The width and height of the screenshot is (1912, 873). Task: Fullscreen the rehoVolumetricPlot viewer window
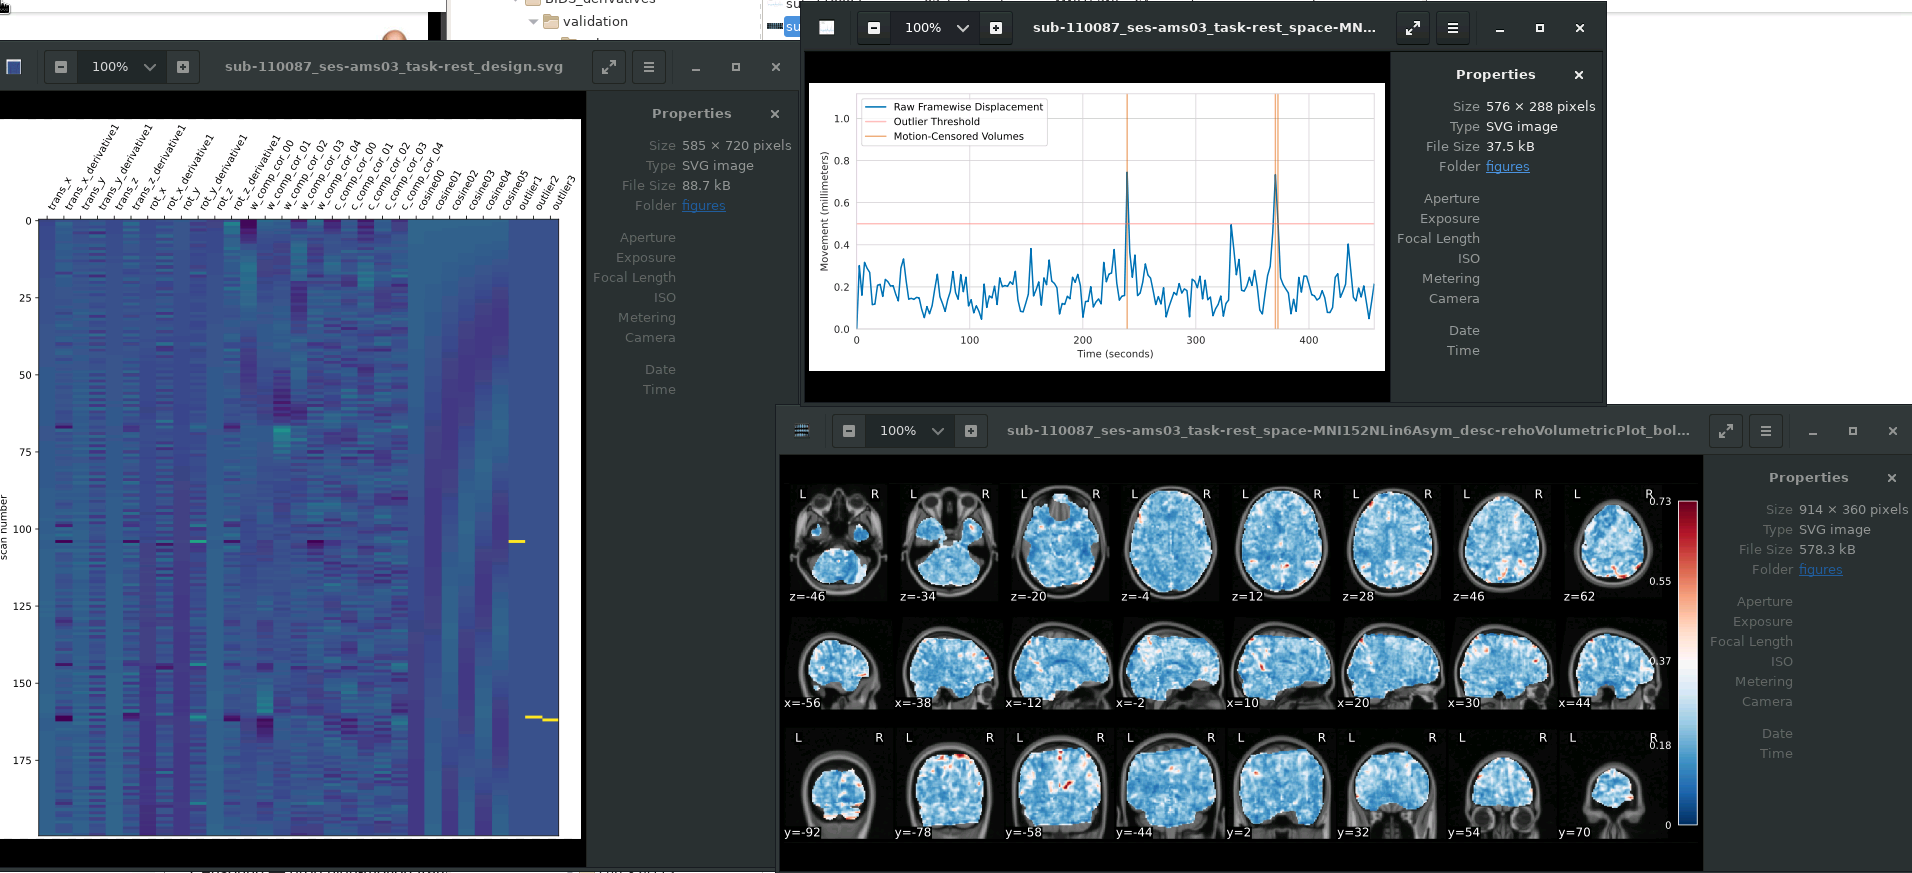(x=1726, y=431)
